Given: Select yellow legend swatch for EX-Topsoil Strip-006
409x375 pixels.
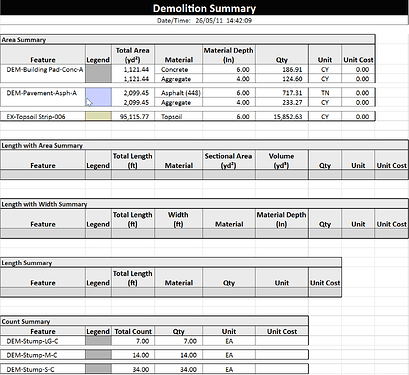Looking at the screenshot, I should coord(98,116).
